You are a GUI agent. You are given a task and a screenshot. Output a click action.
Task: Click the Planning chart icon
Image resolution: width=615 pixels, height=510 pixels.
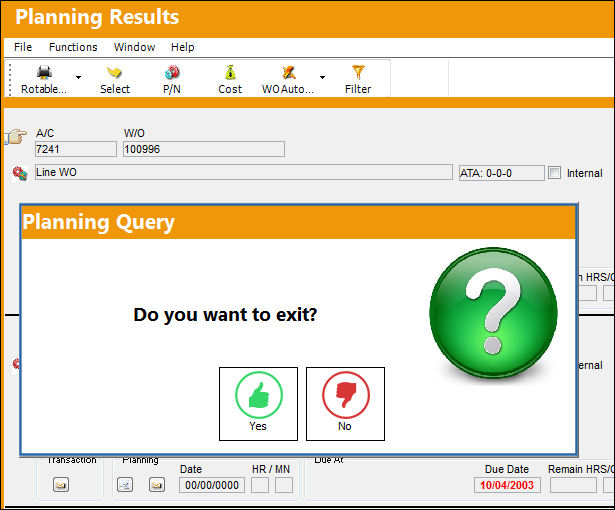click(125, 485)
